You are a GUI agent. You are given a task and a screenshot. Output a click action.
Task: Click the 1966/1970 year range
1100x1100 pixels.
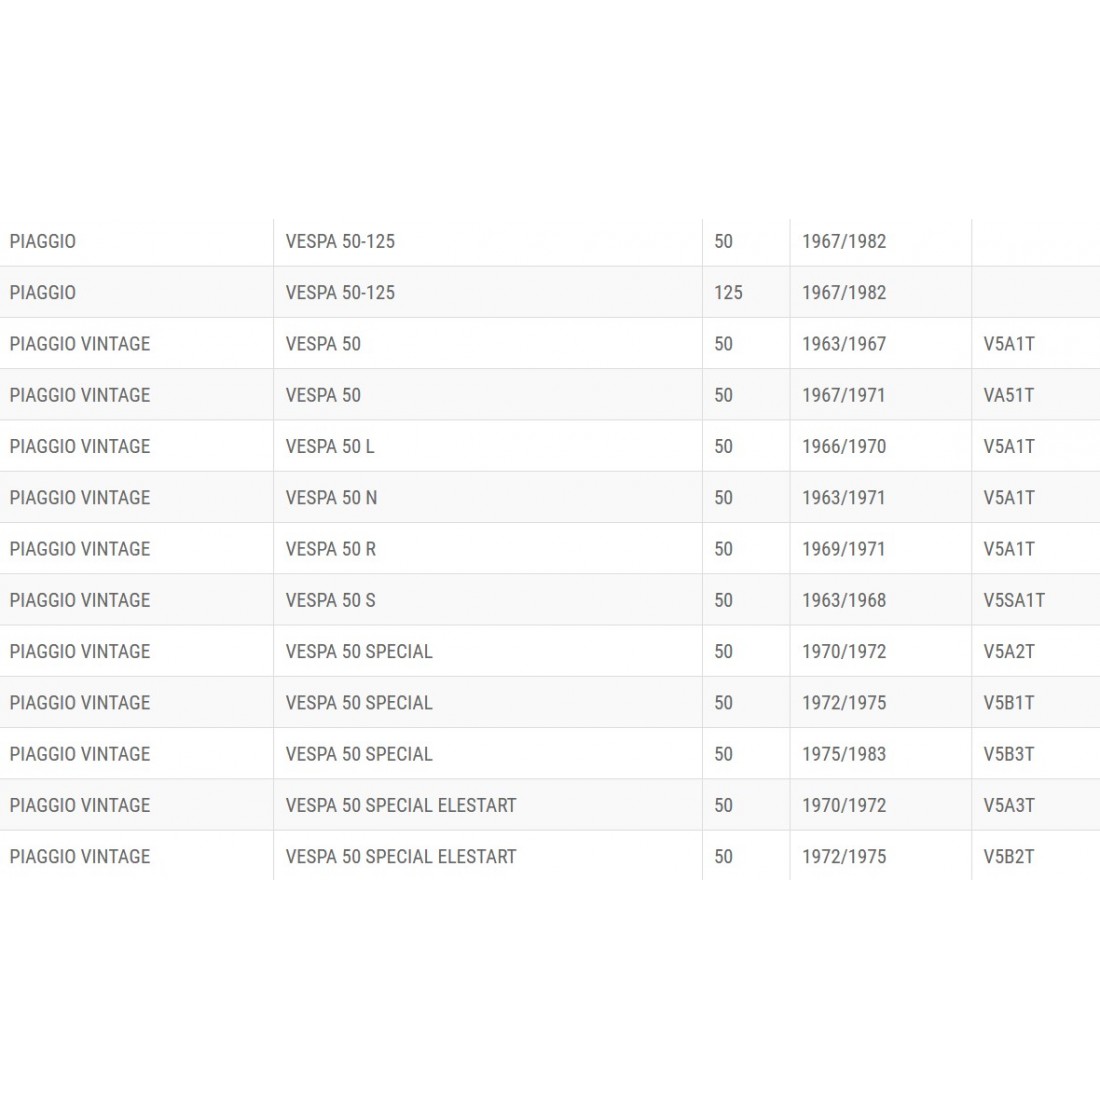pos(844,446)
